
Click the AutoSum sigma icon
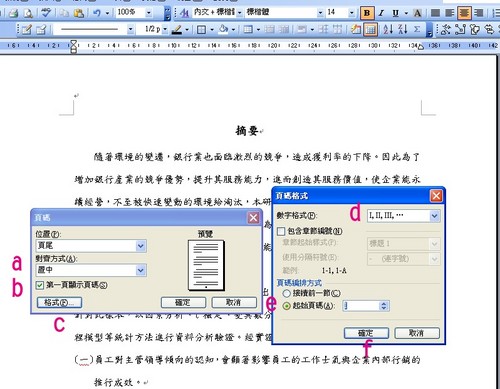point(417,30)
